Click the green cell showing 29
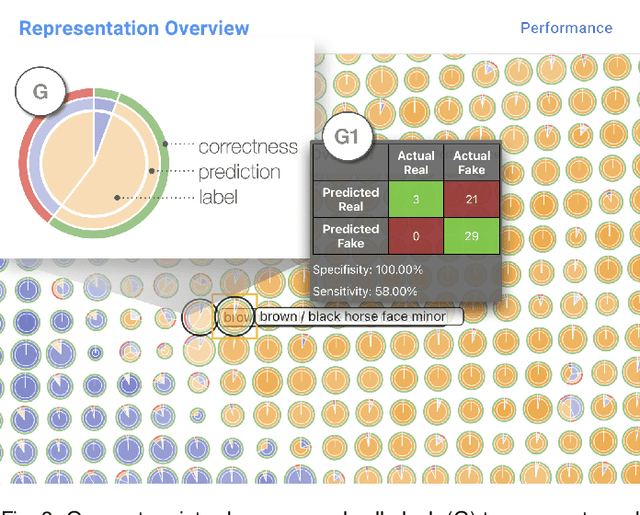 [x=472, y=238]
